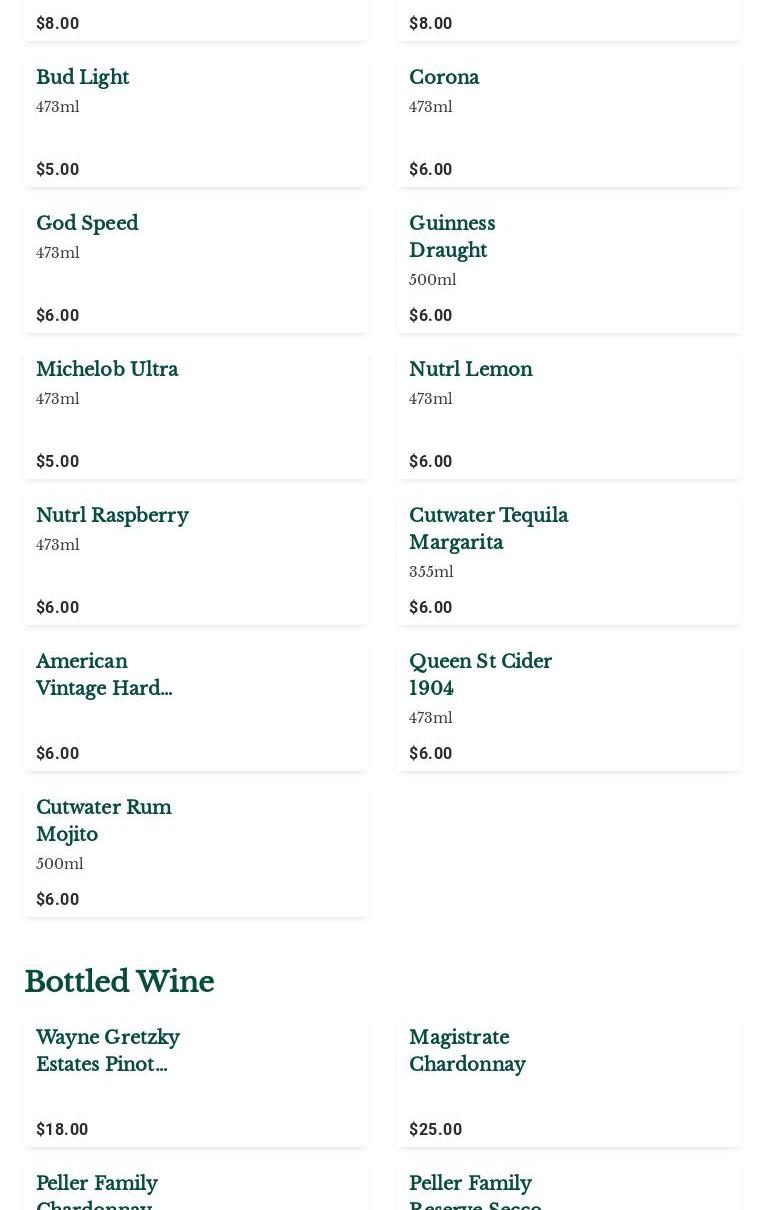Click the $18.00 Wayne Gretzky price
The height and width of the screenshot is (1210, 765).
[x=62, y=1129]
